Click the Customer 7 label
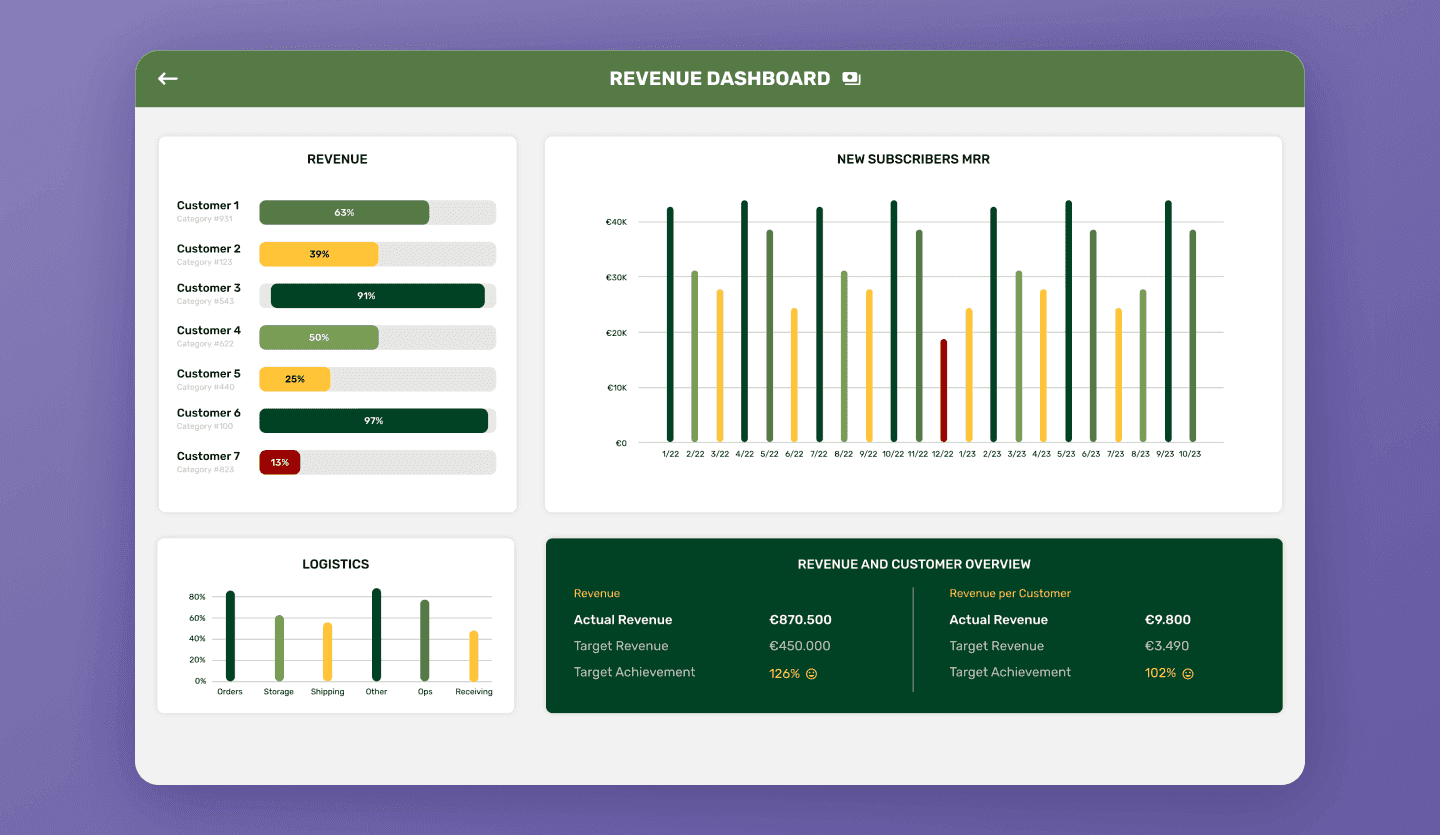 [209, 456]
